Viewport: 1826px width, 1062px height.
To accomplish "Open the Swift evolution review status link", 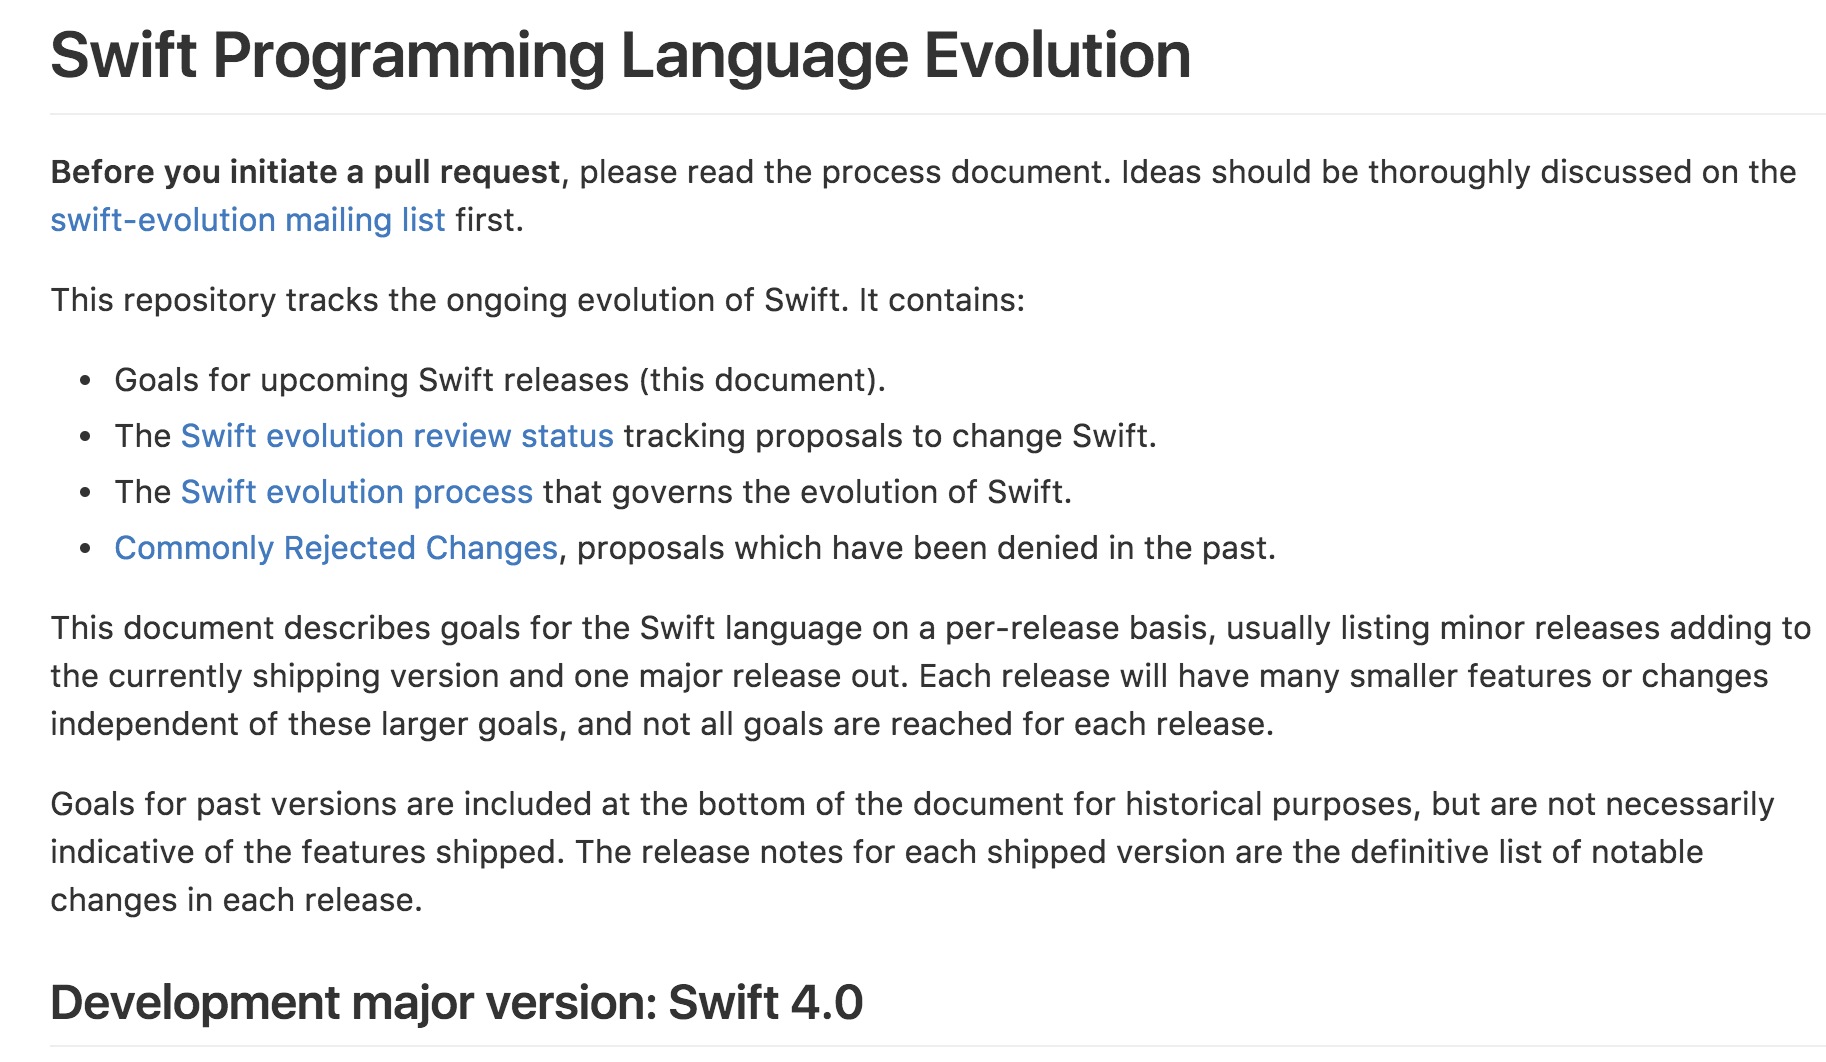I will [396, 436].
